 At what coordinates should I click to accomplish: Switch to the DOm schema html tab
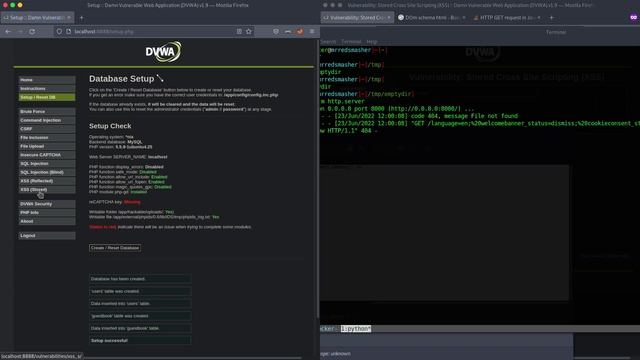(432, 18)
